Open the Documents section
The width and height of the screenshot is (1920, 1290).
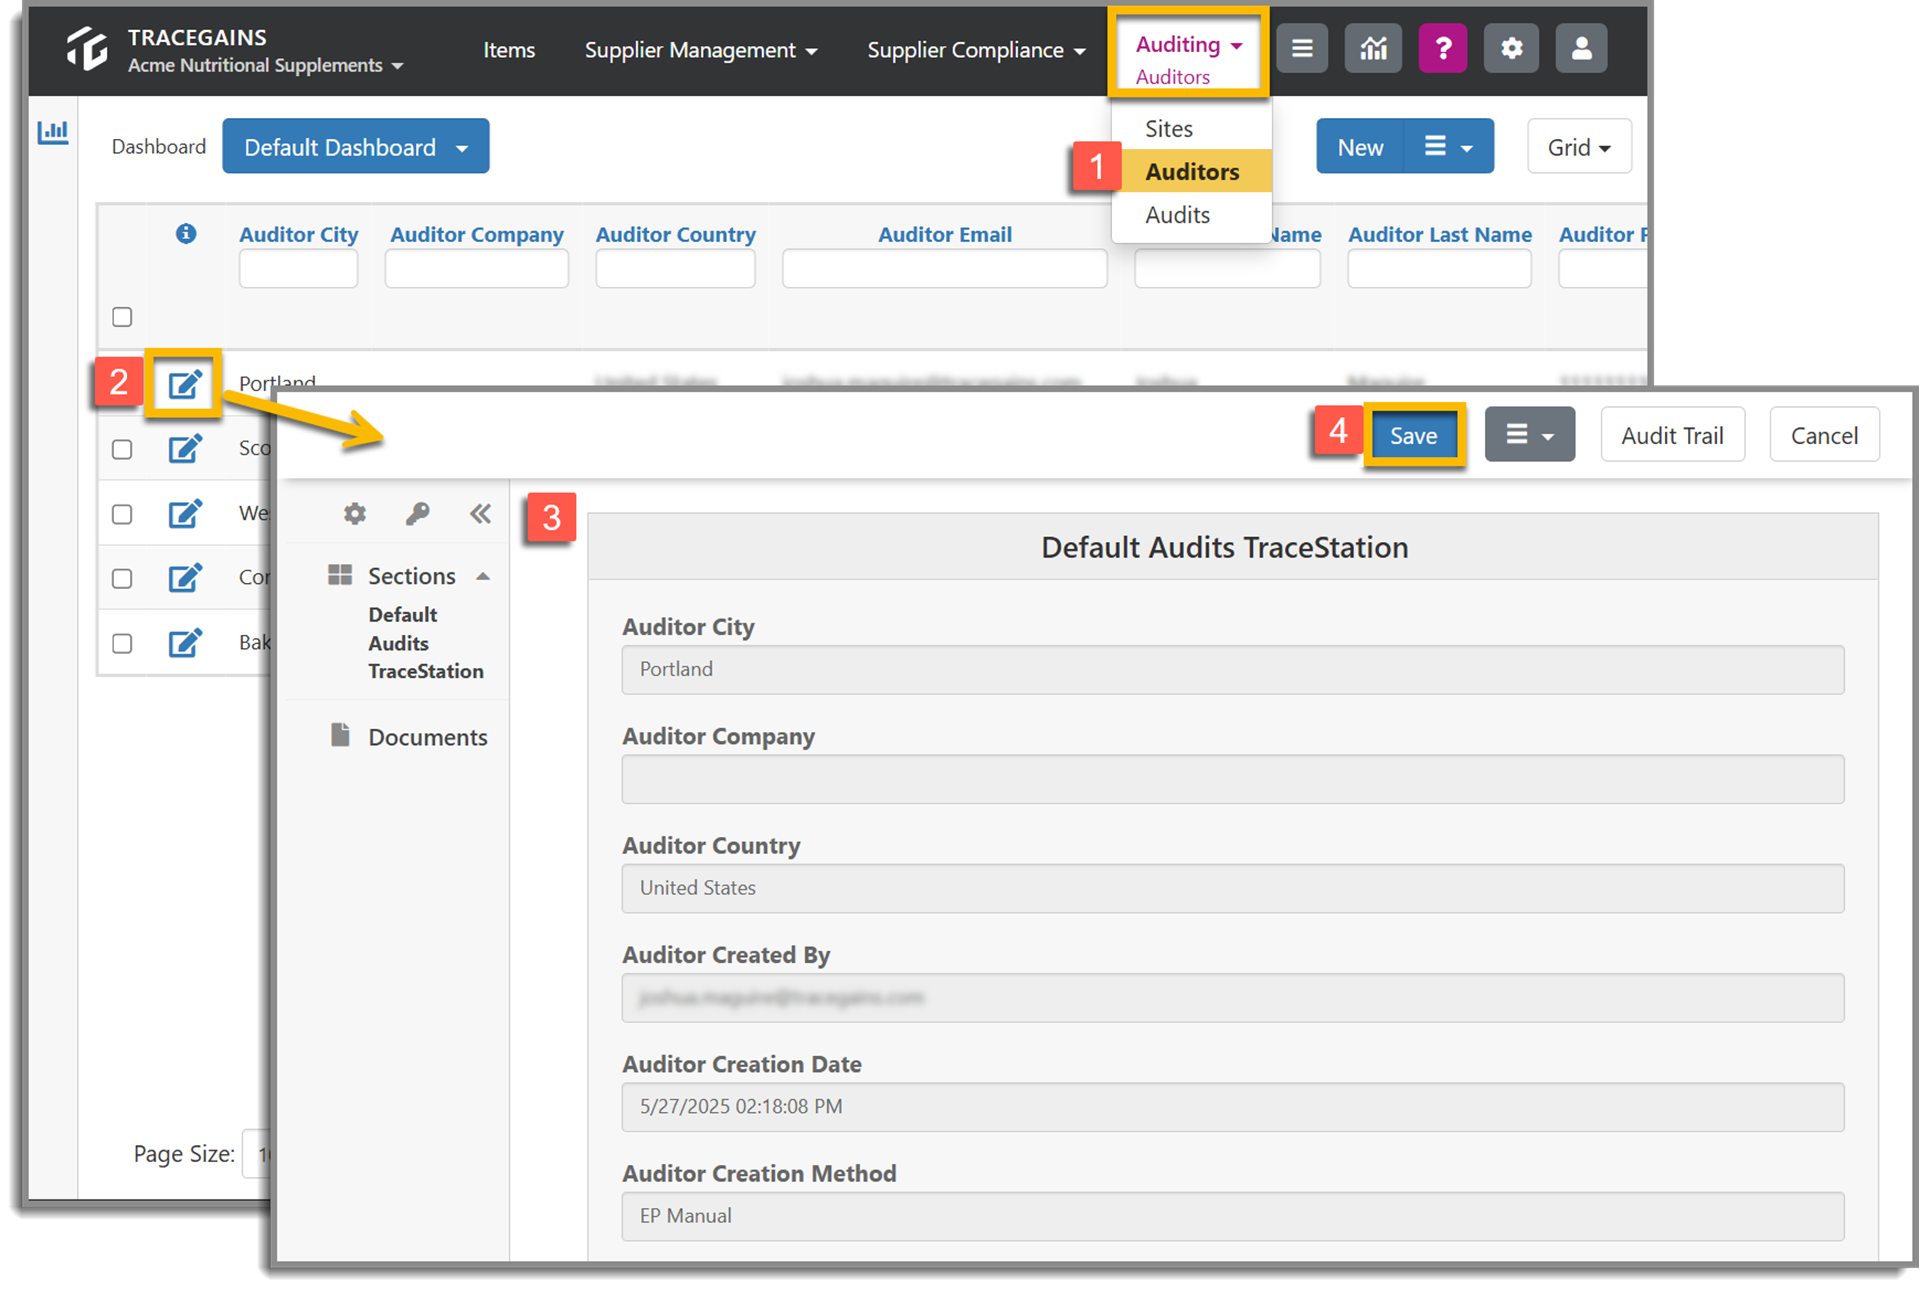[427, 737]
